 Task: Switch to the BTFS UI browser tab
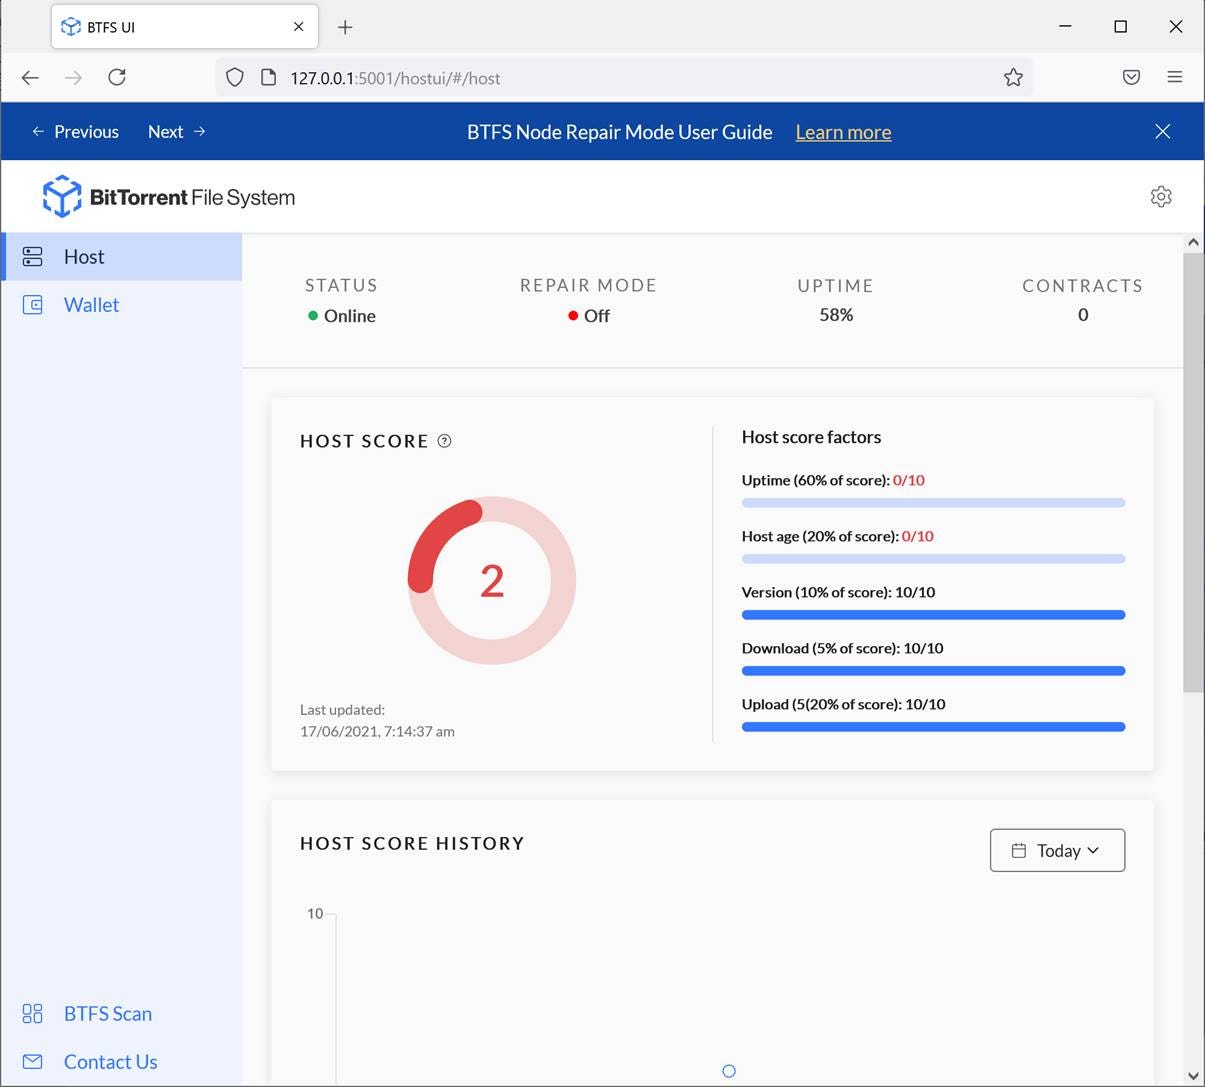point(185,27)
